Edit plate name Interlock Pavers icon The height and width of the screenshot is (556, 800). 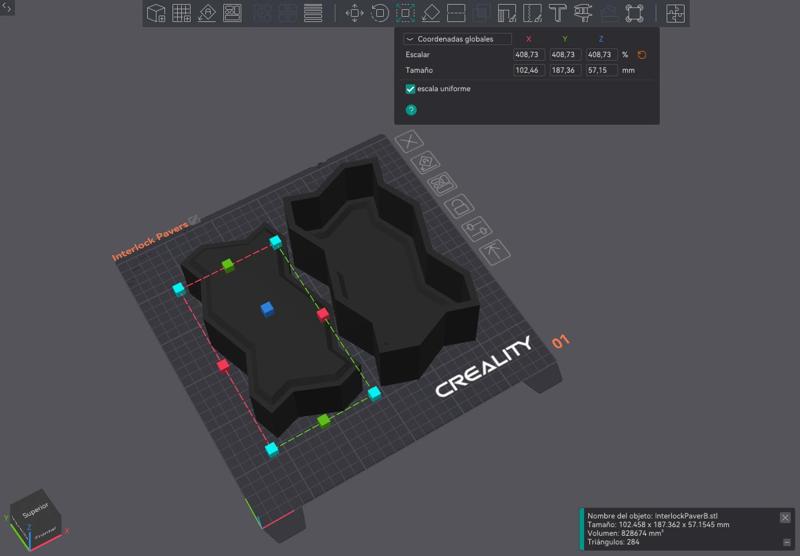click(194, 220)
